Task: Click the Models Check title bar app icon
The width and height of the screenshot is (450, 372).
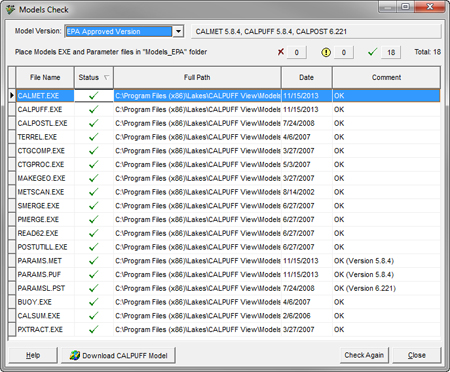Action: (x=10, y=10)
